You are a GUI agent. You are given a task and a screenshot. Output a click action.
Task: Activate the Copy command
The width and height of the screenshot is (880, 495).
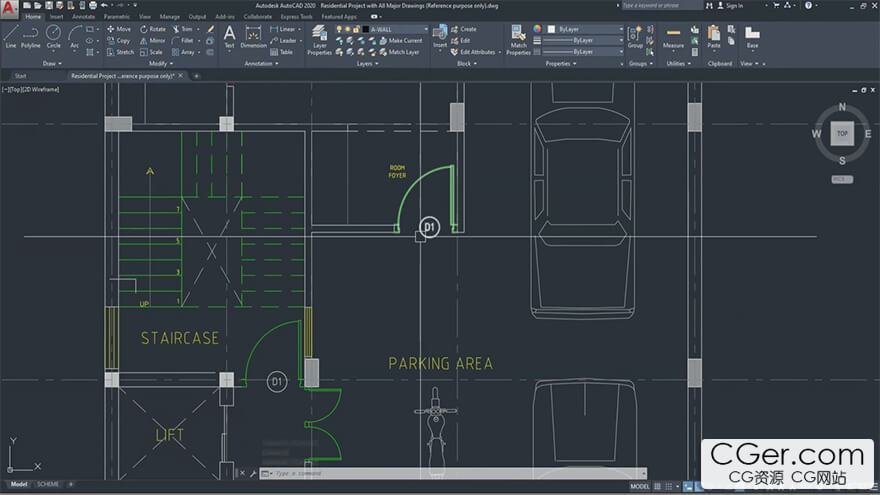click(x=118, y=40)
